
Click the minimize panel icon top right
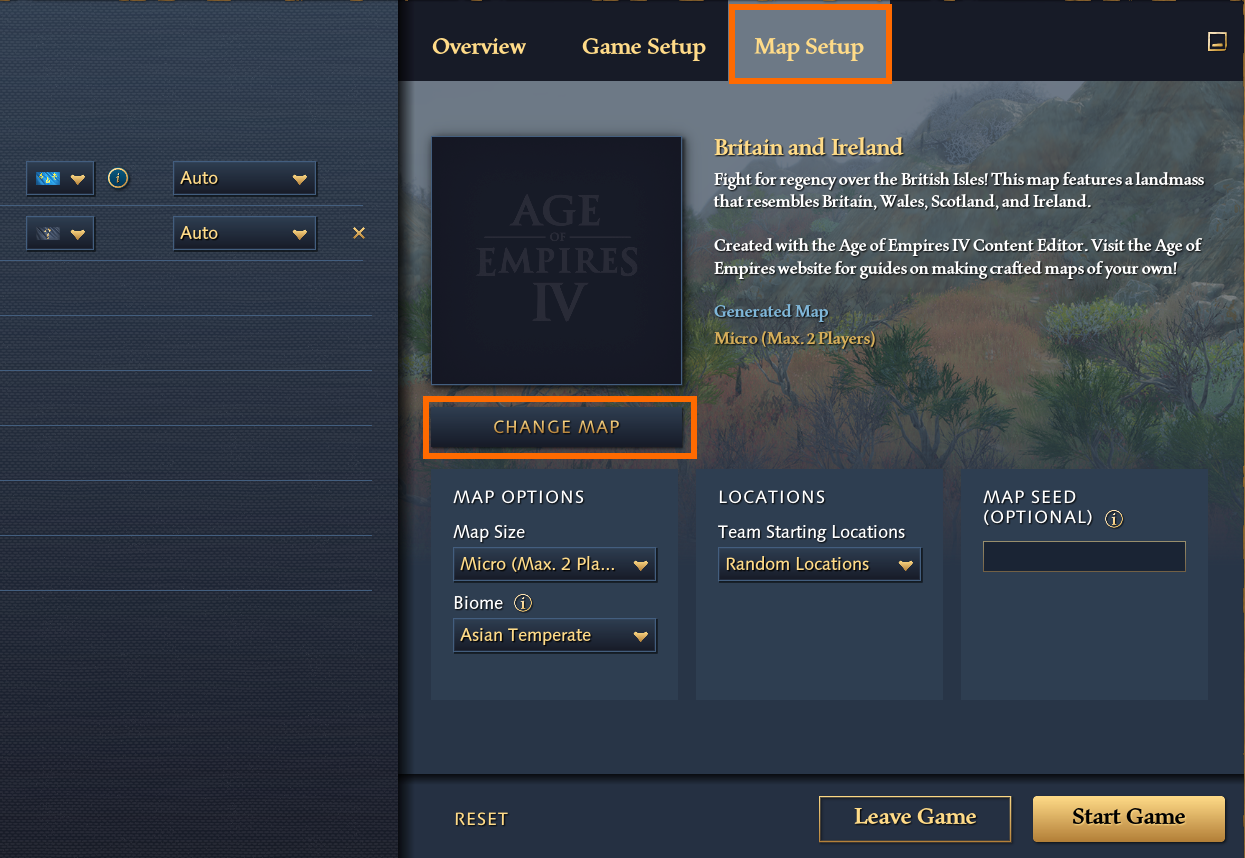(x=1217, y=42)
